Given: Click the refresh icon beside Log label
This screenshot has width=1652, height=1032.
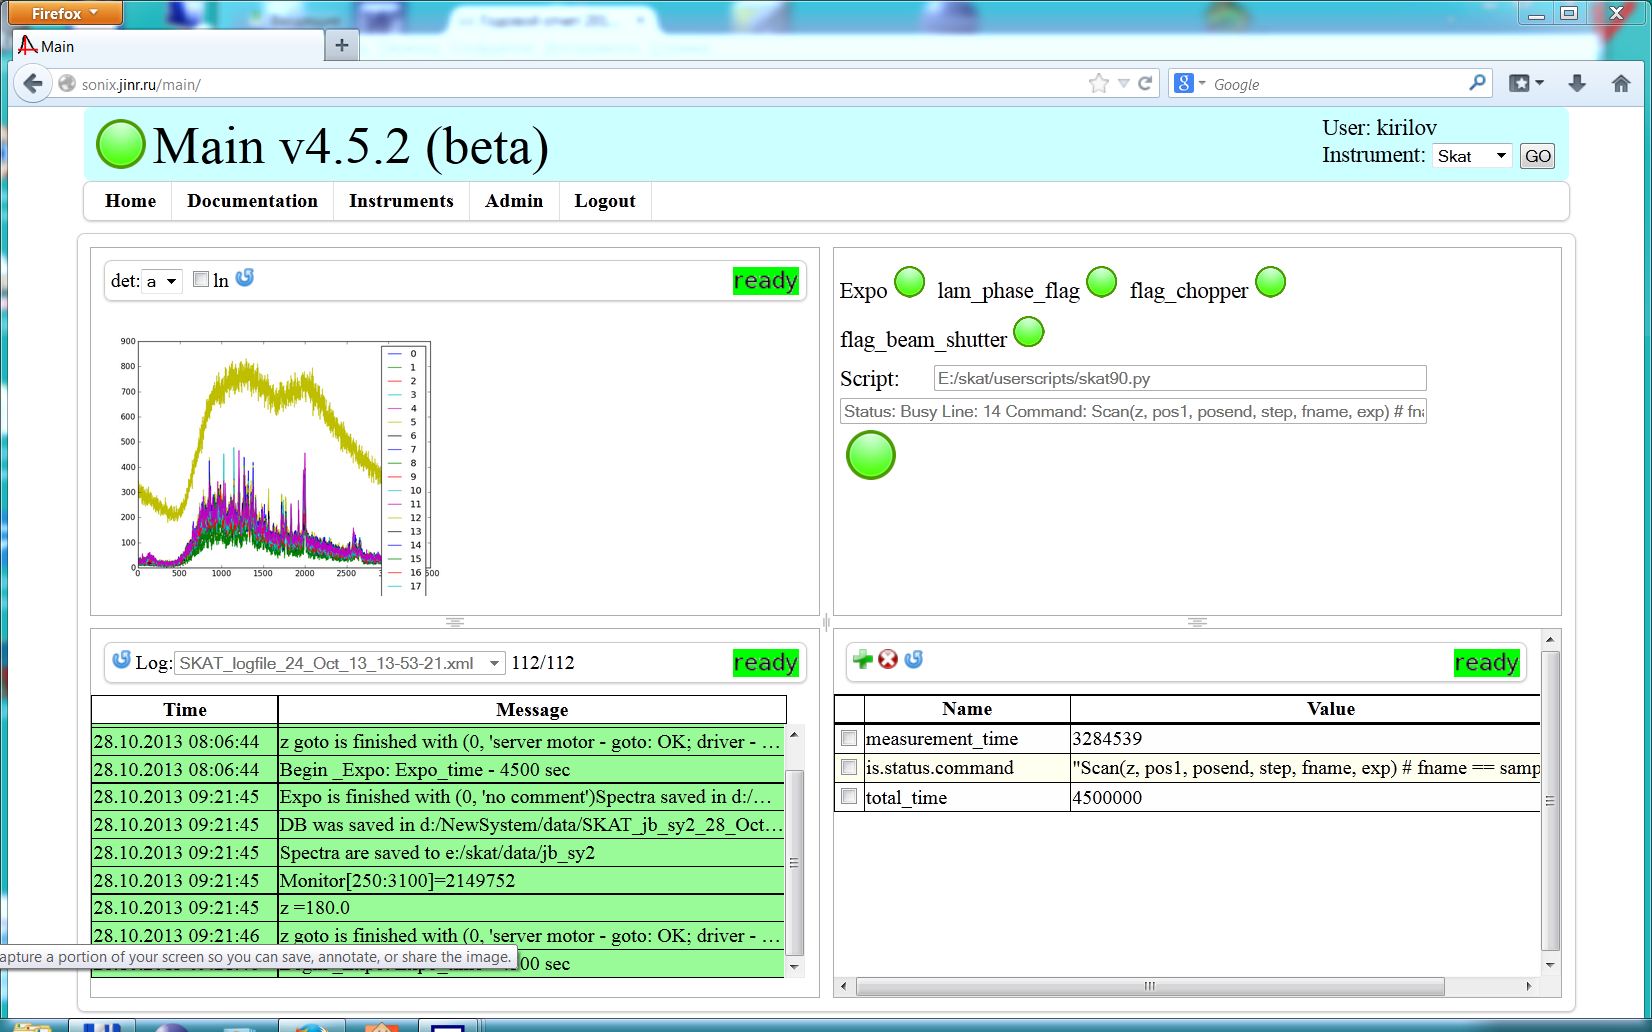Looking at the screenshot, I should pos(121,660).
